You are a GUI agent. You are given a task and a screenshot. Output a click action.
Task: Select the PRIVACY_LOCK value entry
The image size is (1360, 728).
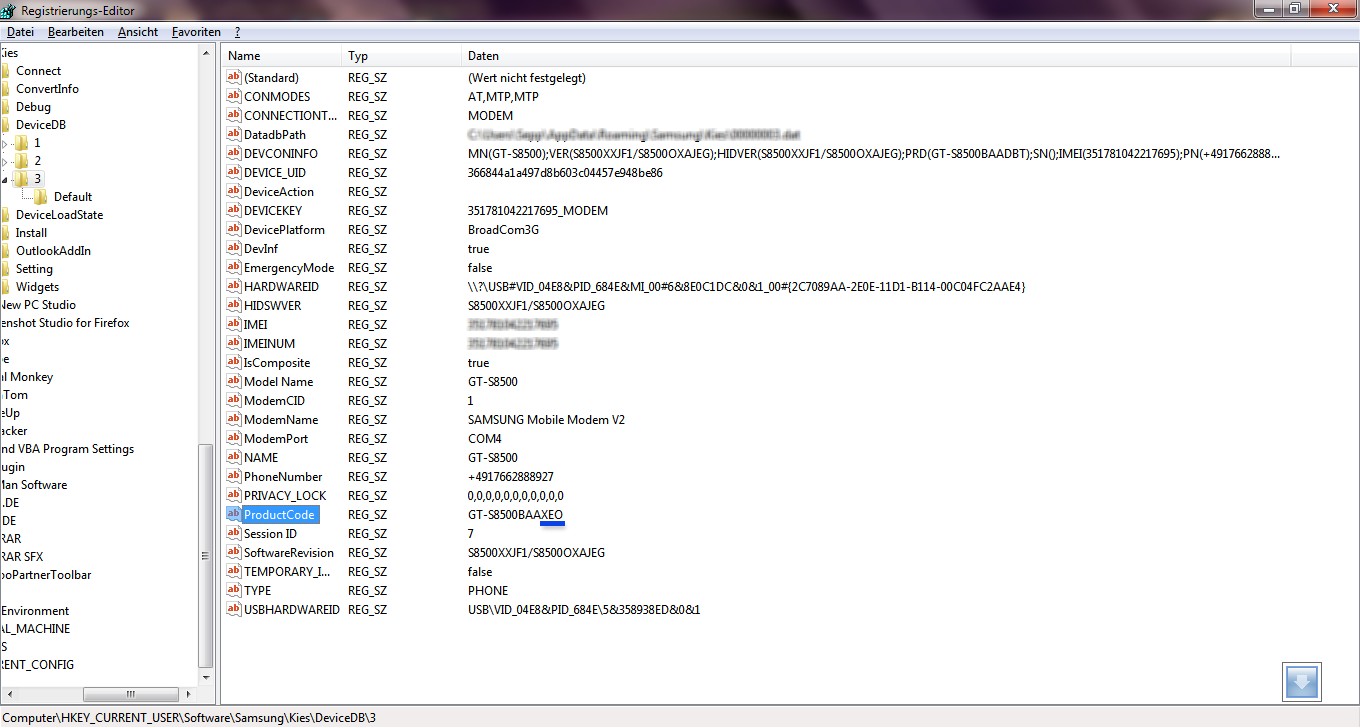285,496
